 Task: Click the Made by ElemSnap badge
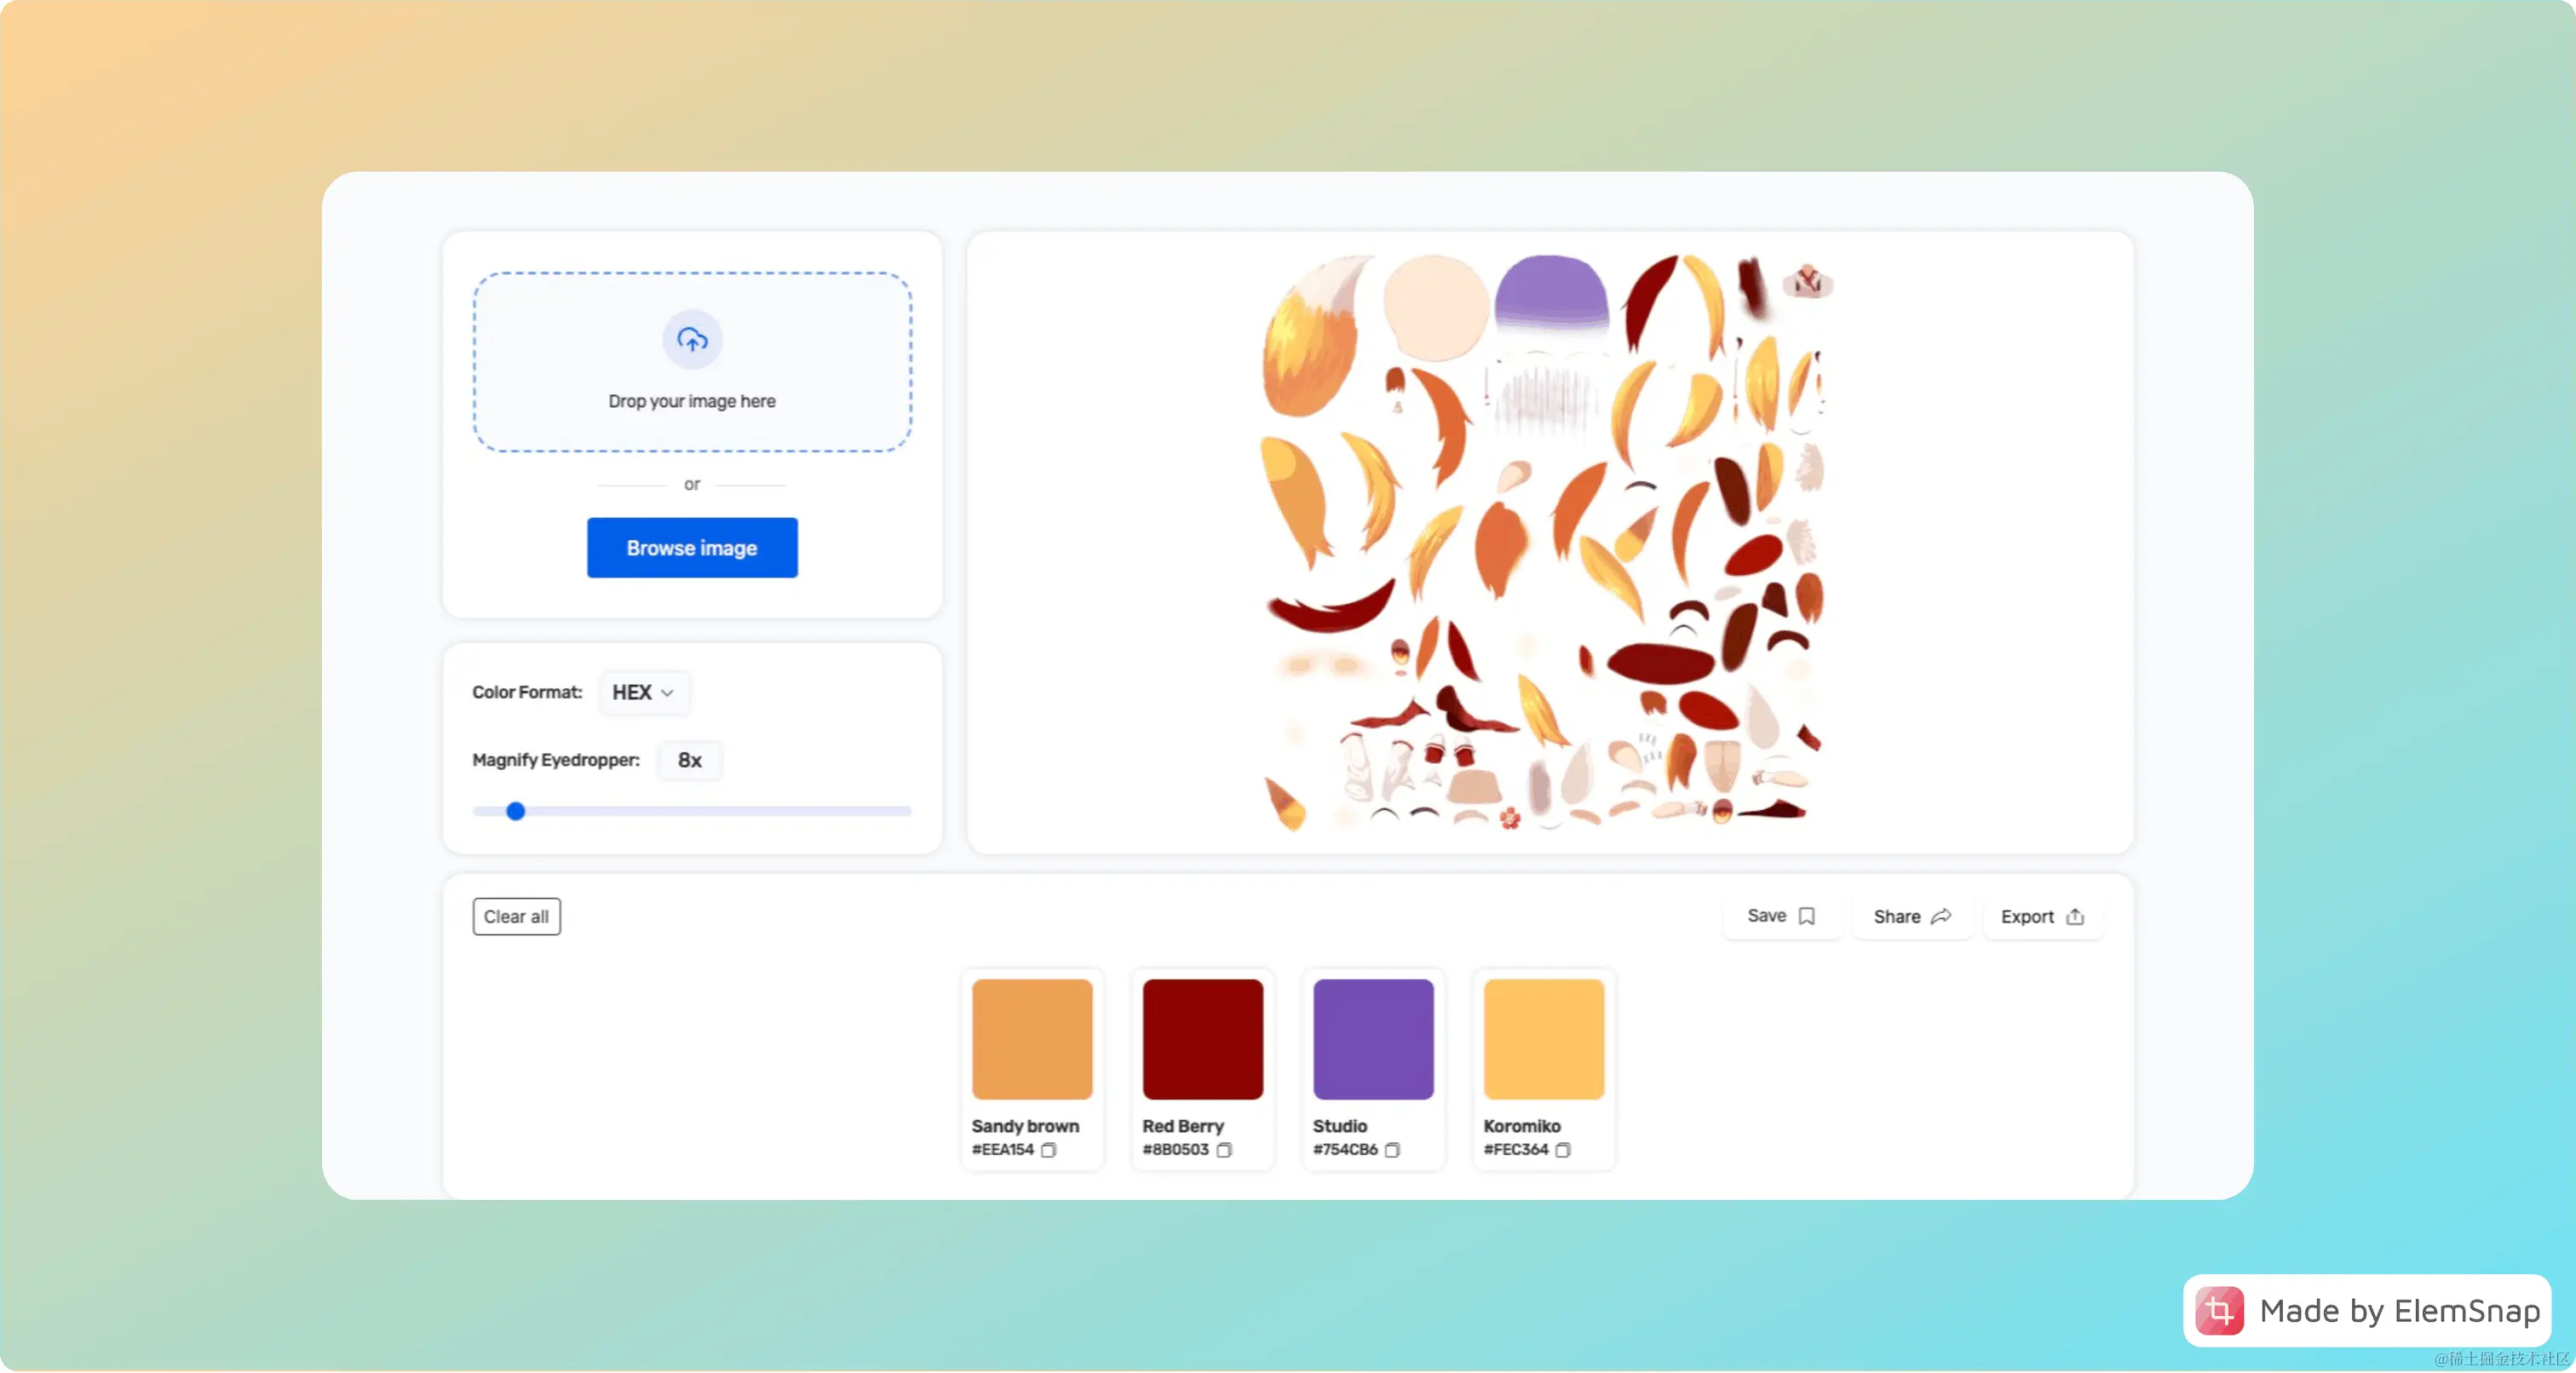2367,1310
